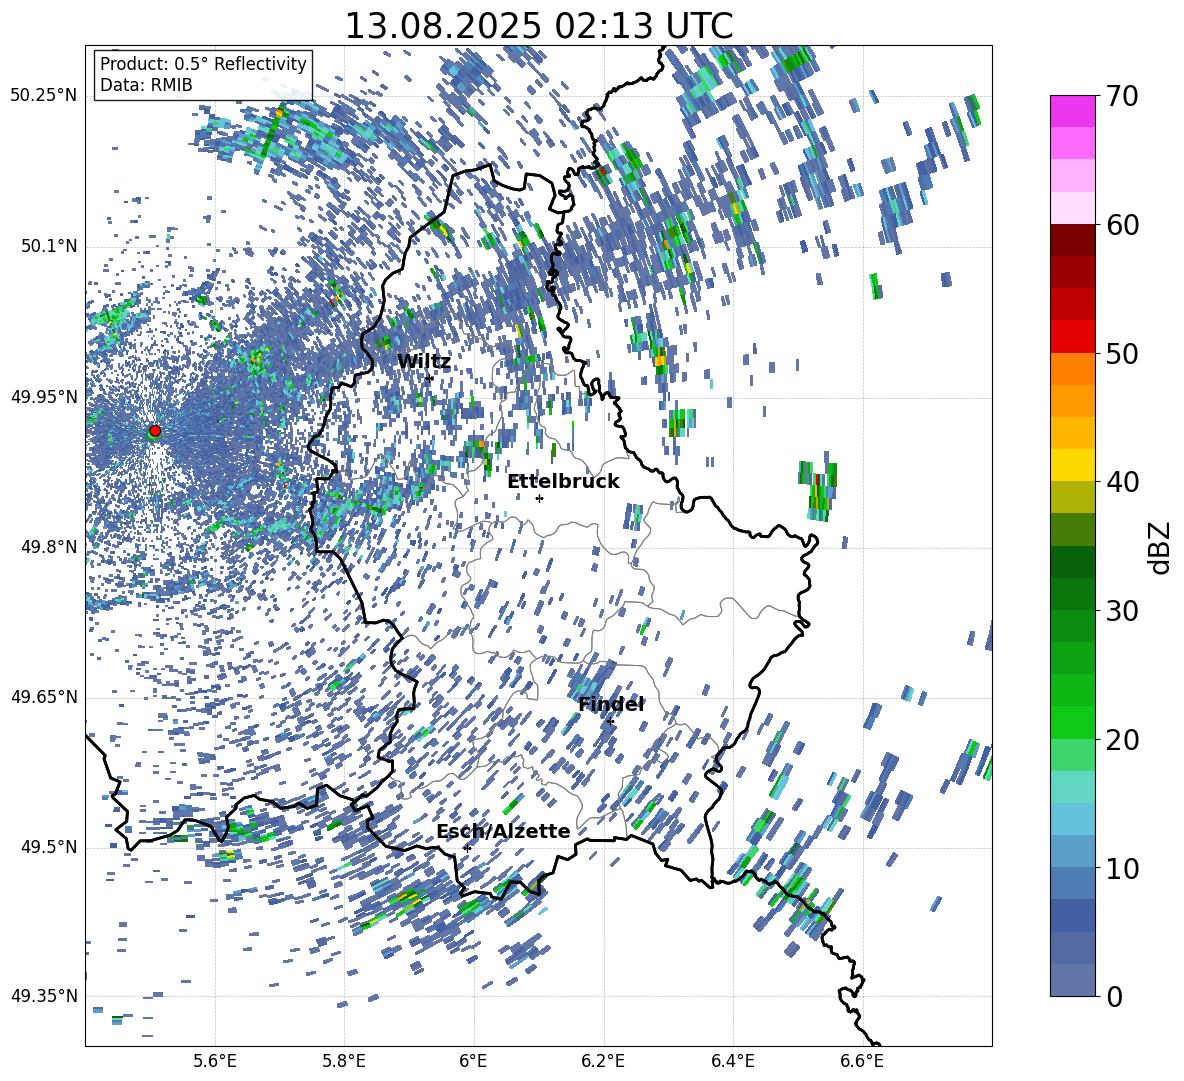Click the 49.5°N latitude label
The height and width of the screenshot is (1081, 1184).
click(x=49, y=847)
